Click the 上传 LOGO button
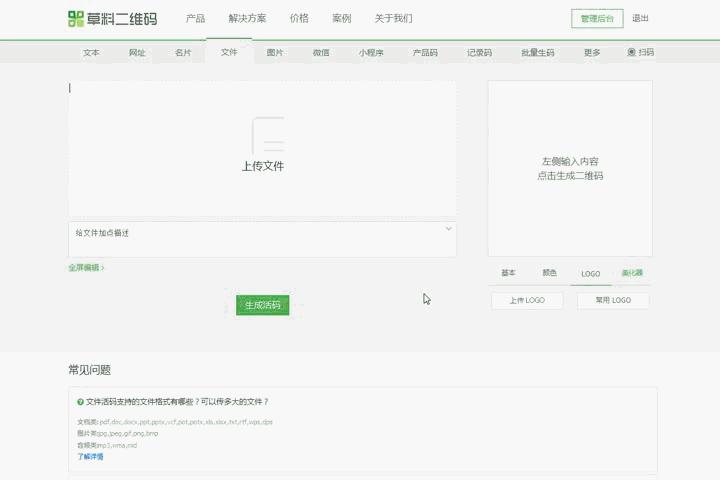This screenshot has height=480, width=720. point(527,300)
